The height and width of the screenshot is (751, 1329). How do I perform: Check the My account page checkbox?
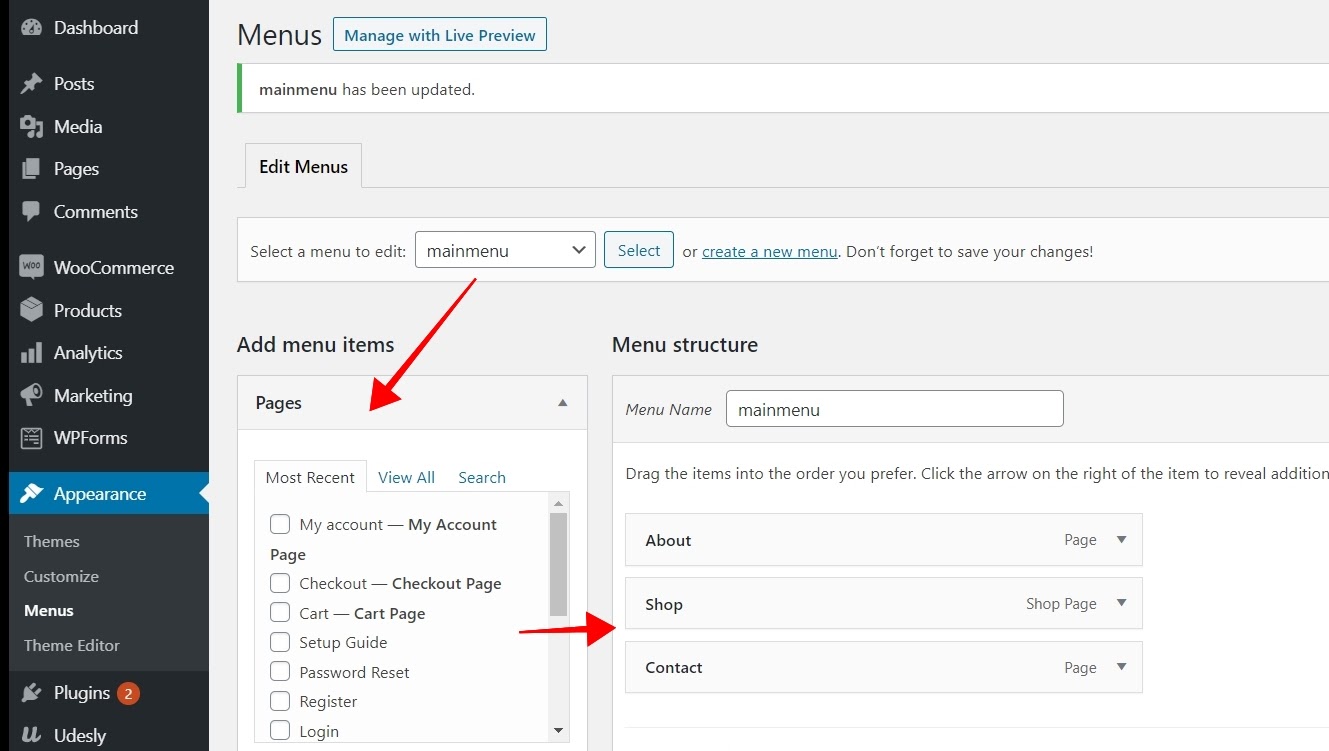tap(280, 524)
